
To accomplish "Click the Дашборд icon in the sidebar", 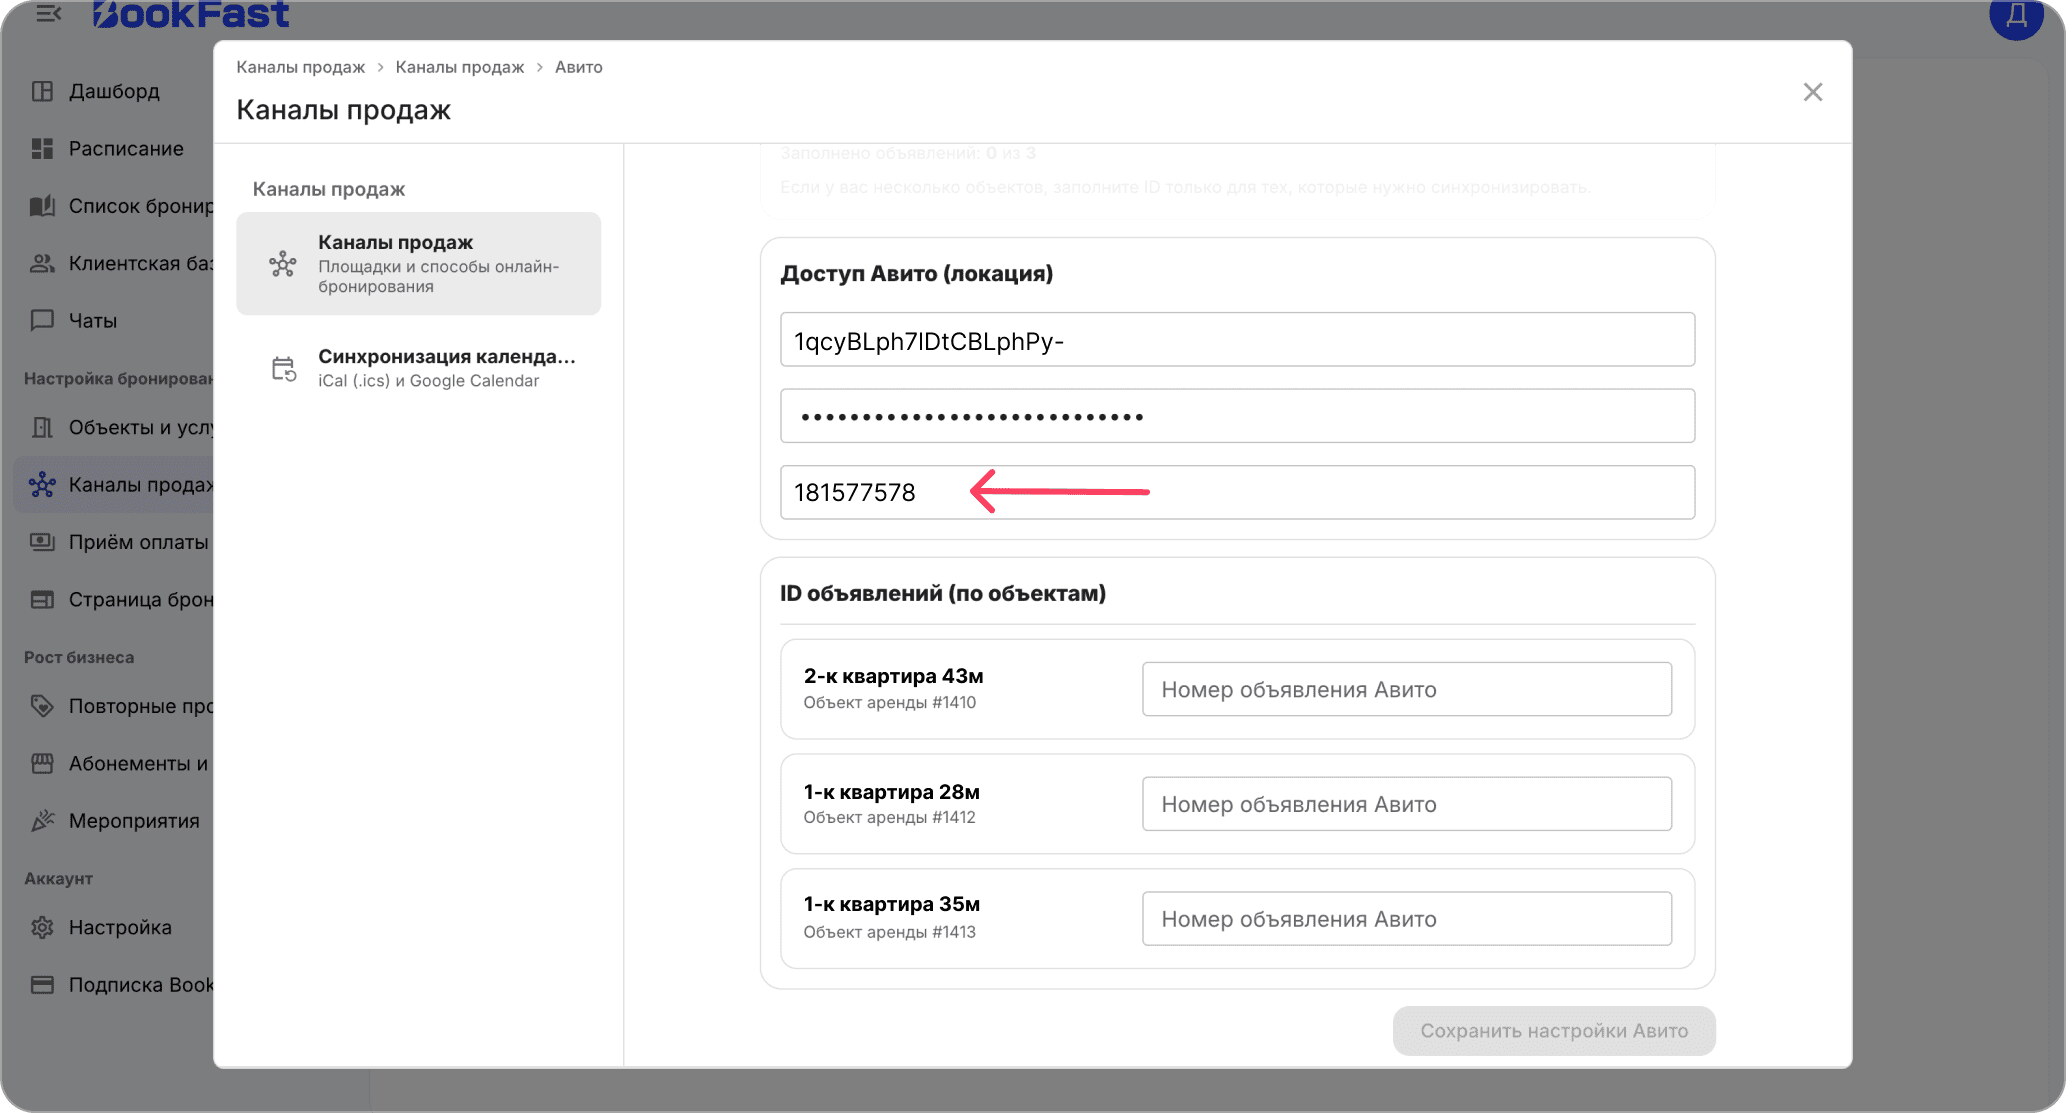I will pyautogui.click(x=42, y=91).
